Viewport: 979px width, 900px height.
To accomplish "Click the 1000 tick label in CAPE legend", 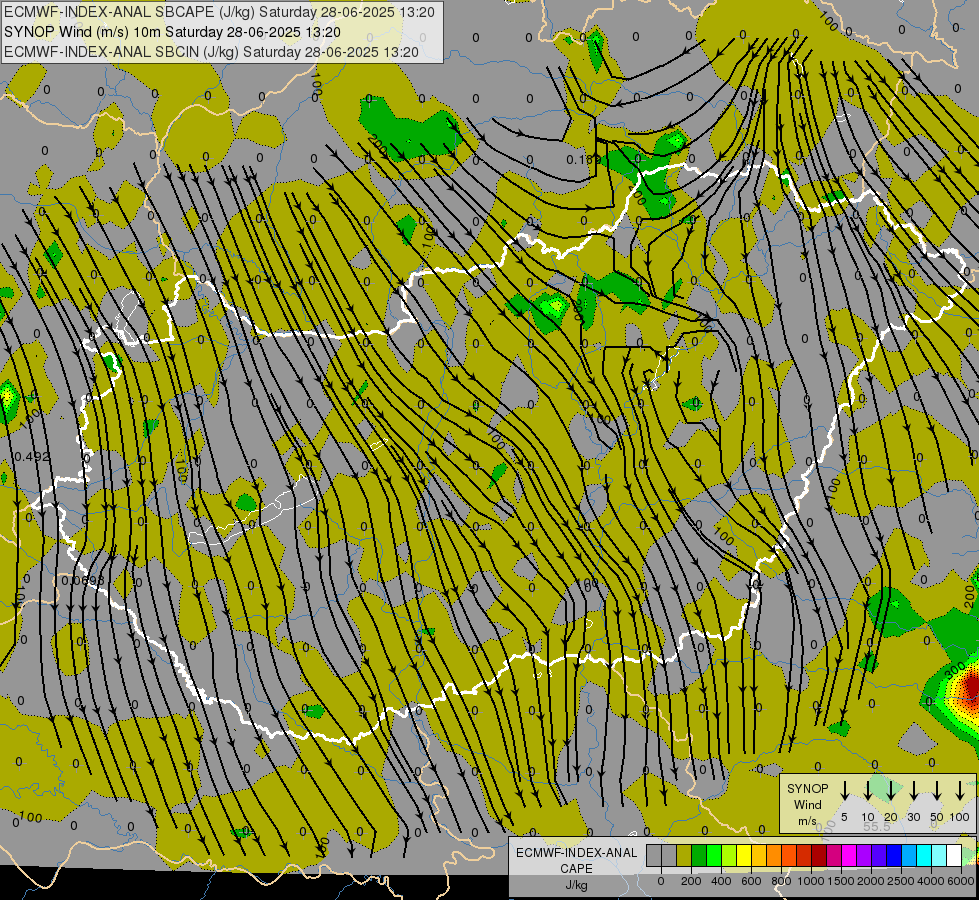I will click(x=811, y=881).
